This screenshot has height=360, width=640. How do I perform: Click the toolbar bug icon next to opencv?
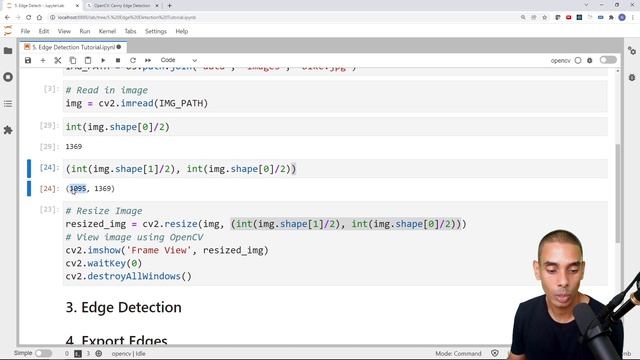pos(589,60)
